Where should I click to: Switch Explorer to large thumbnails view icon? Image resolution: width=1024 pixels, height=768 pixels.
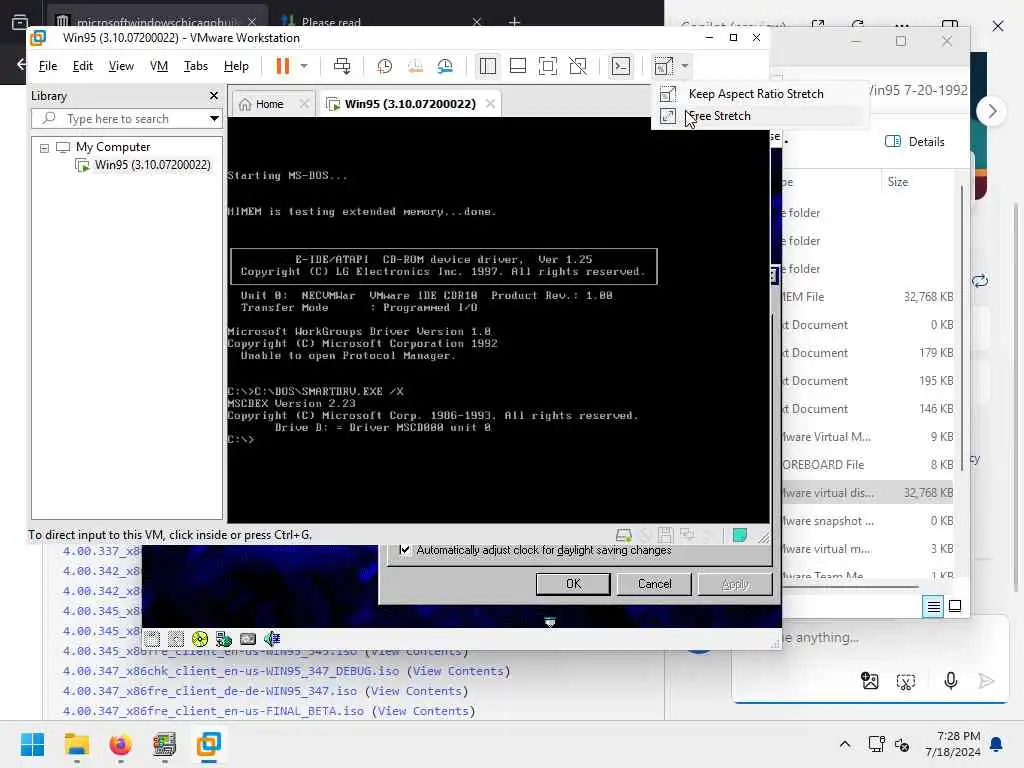coord(955,607)
